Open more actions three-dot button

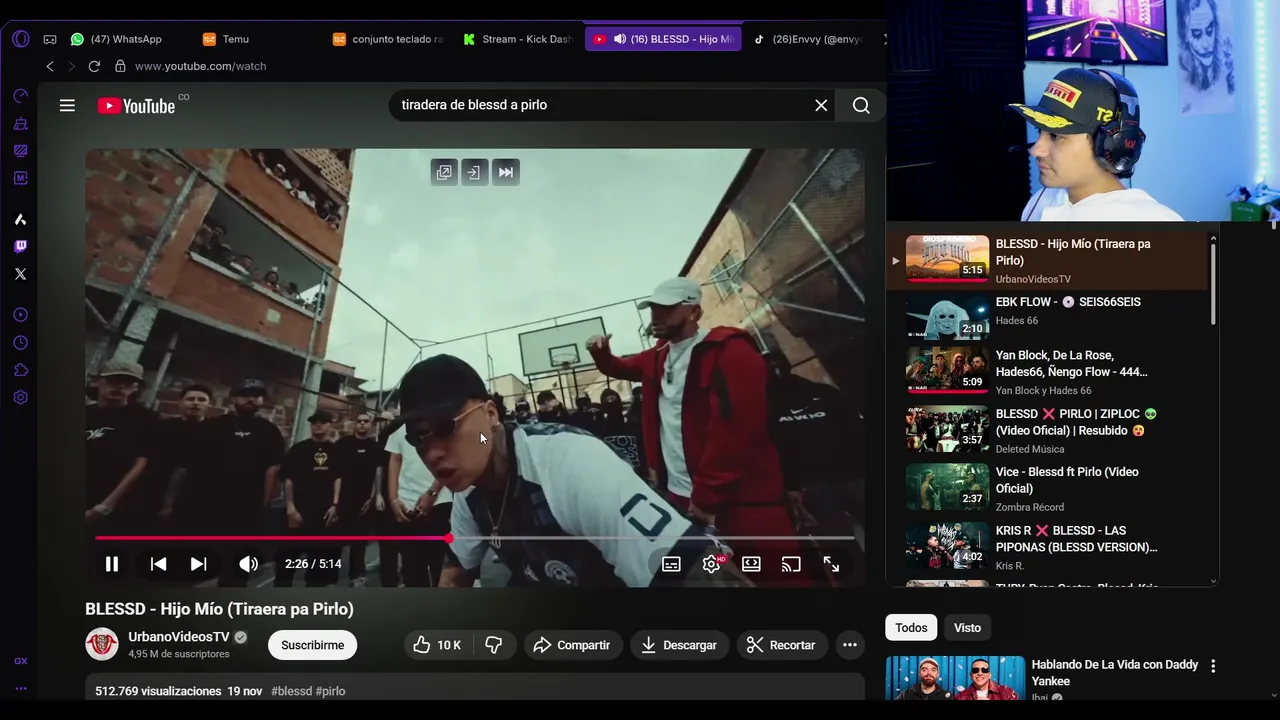(849, 645)
